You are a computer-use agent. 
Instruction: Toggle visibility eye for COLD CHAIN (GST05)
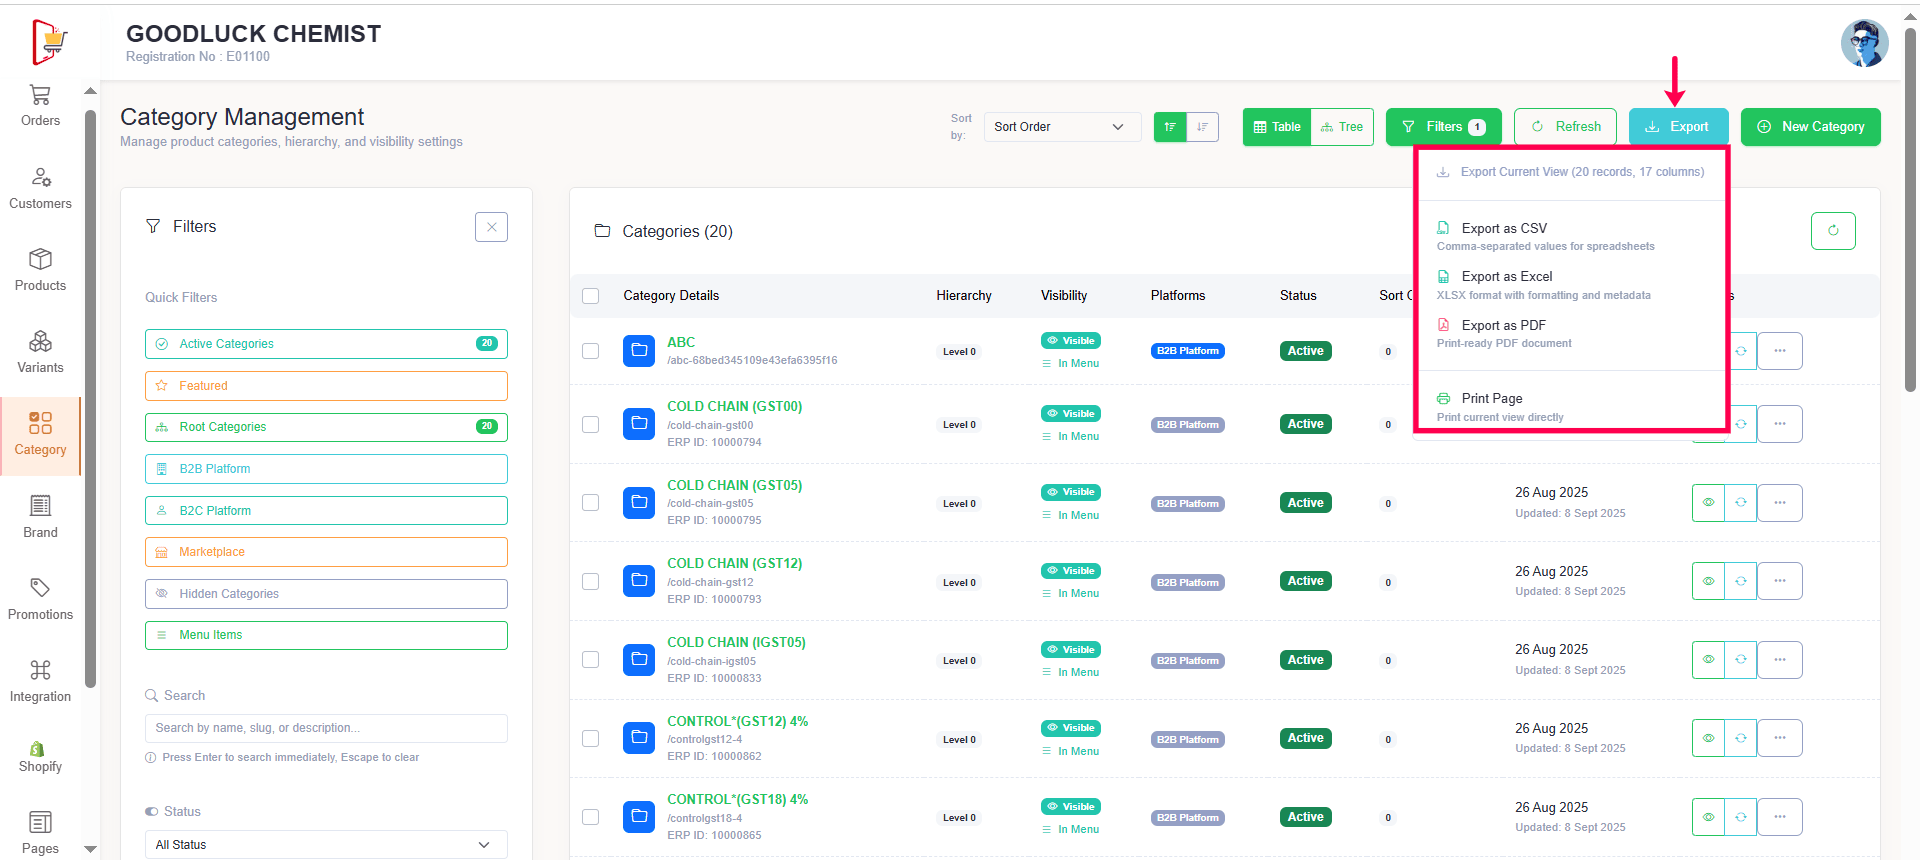(1708, 503)
